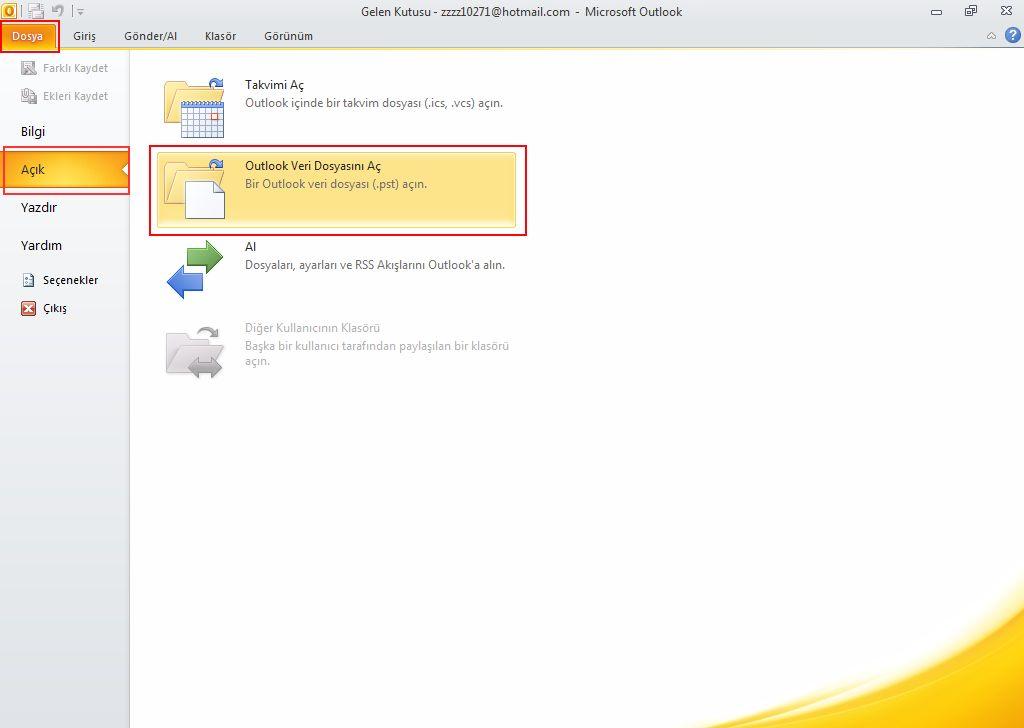Restore down the Outlook window

[970, 11]
